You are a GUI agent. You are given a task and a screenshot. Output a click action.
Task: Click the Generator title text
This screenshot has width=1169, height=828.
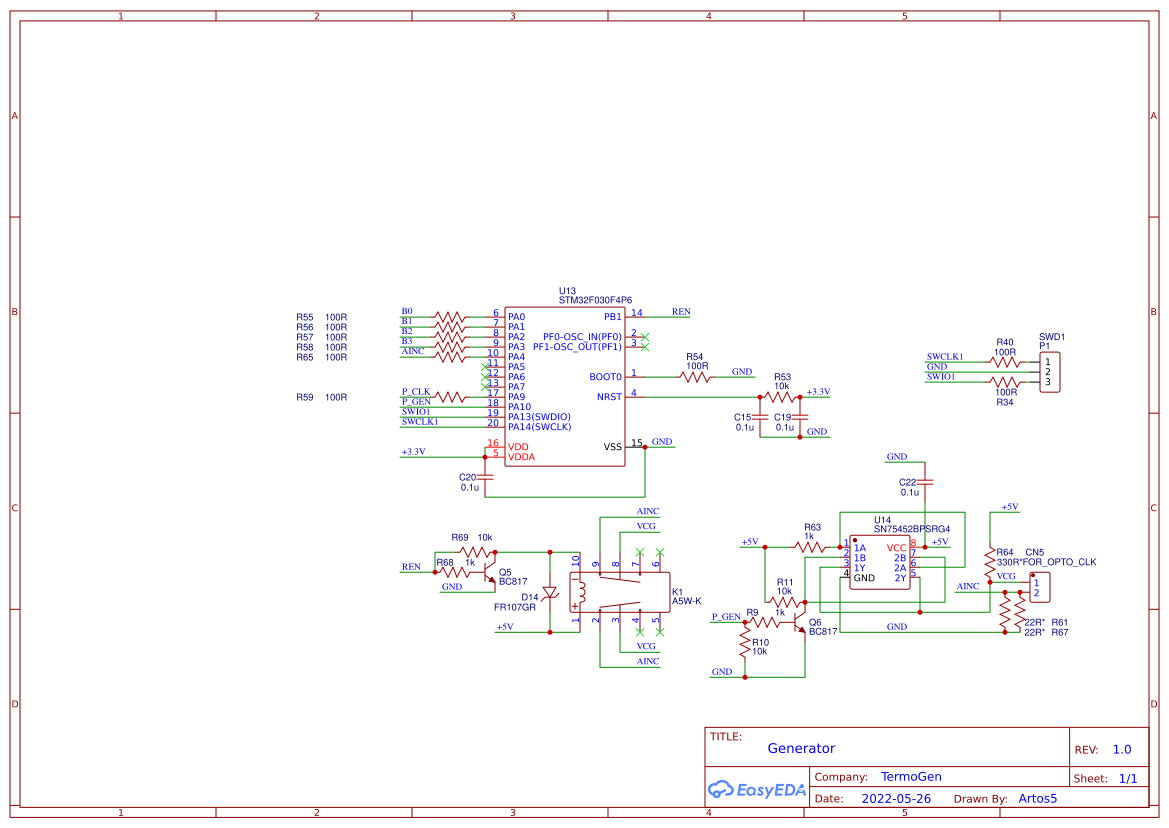(x=800, y=748)
